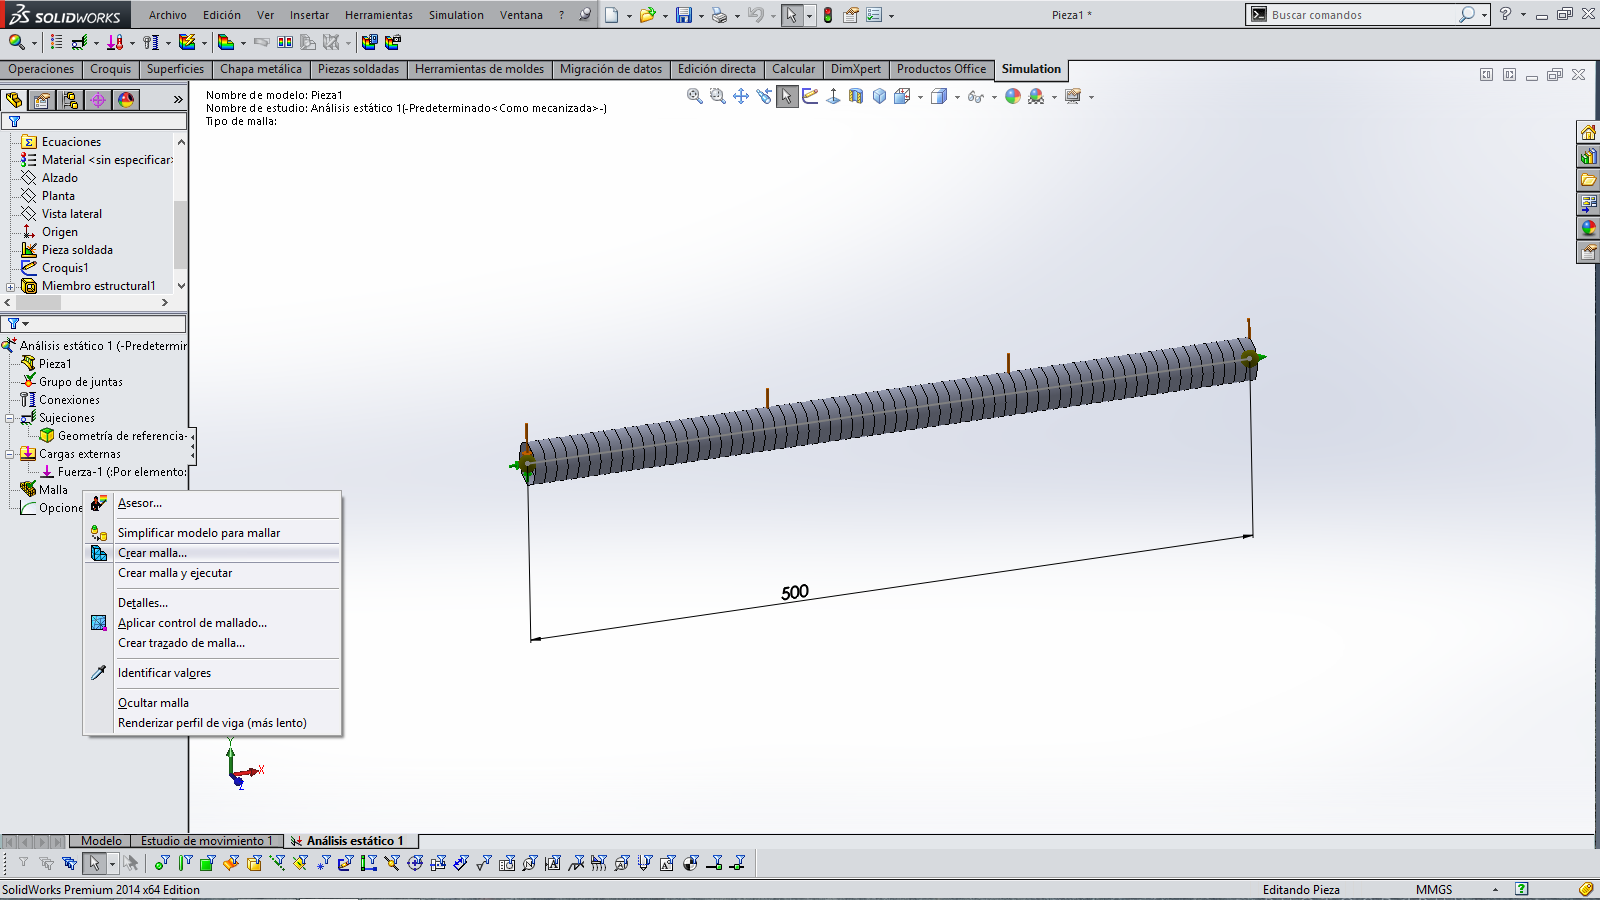Click Apply control de mallado icon
The height and width of the screenshot is (900, 1600).
click(x=99, y=623)
